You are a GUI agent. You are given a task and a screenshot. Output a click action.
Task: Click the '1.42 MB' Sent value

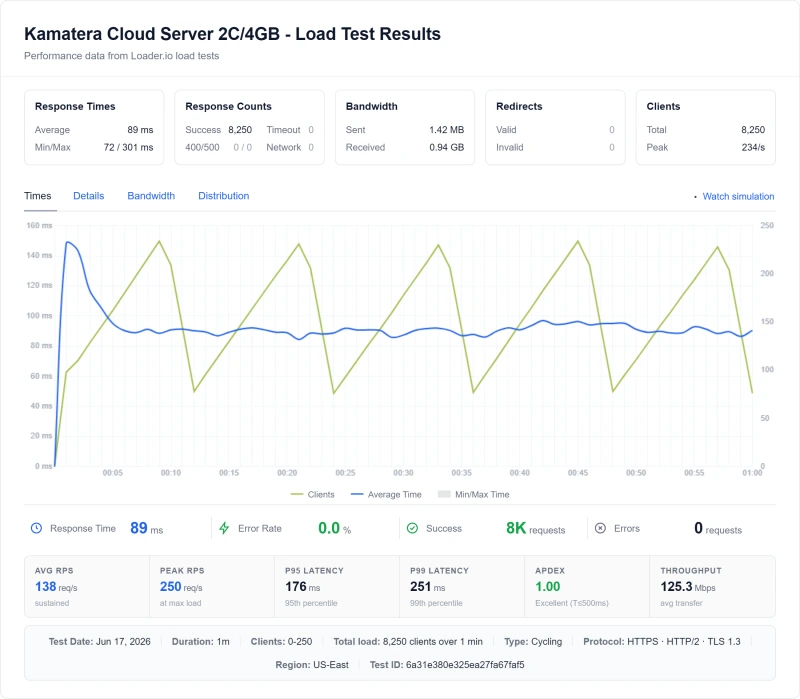click(446, 130)
